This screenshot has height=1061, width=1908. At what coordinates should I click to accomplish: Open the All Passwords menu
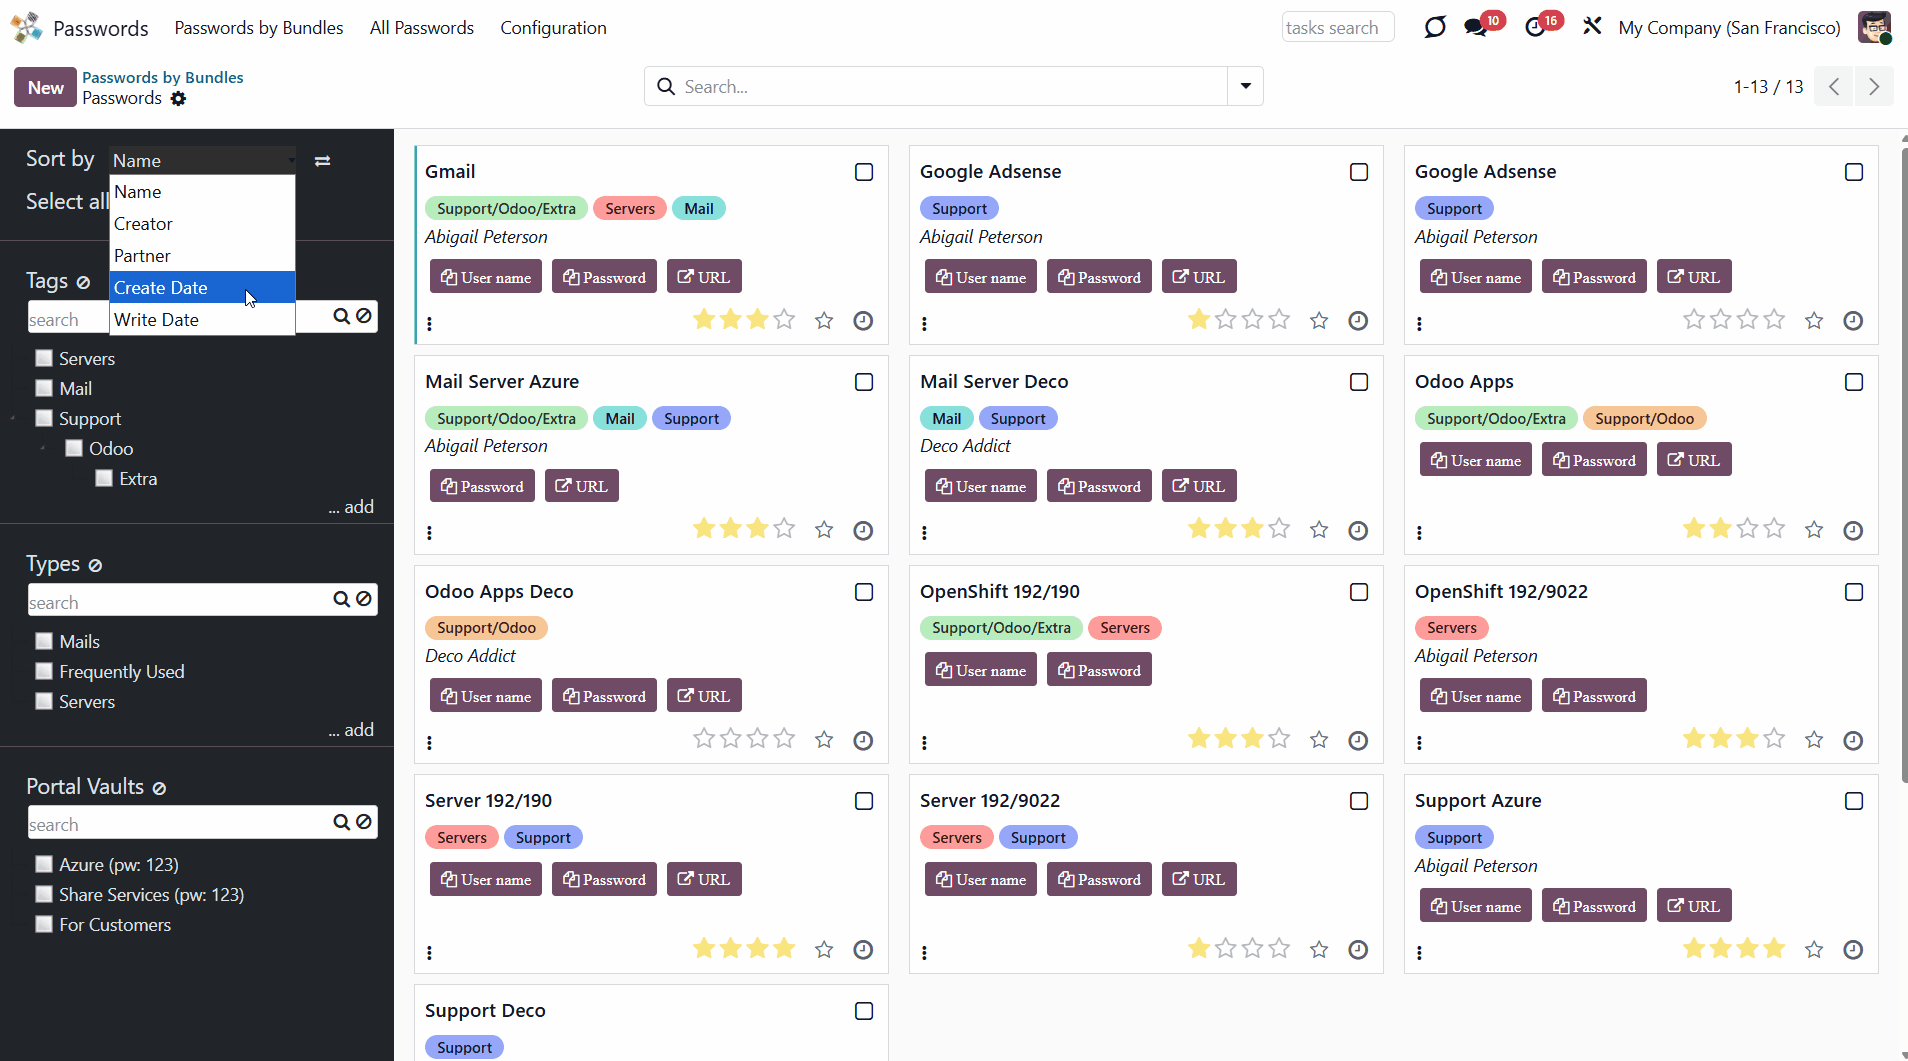(x=421, y=28)
